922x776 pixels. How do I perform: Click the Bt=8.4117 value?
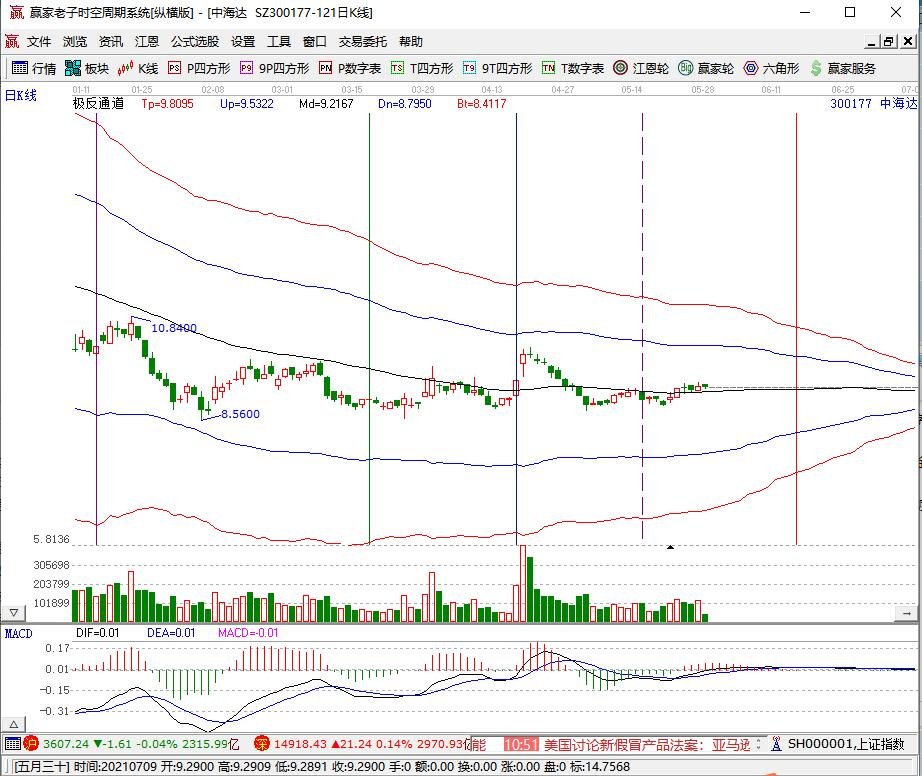click(x=482, y=103)
